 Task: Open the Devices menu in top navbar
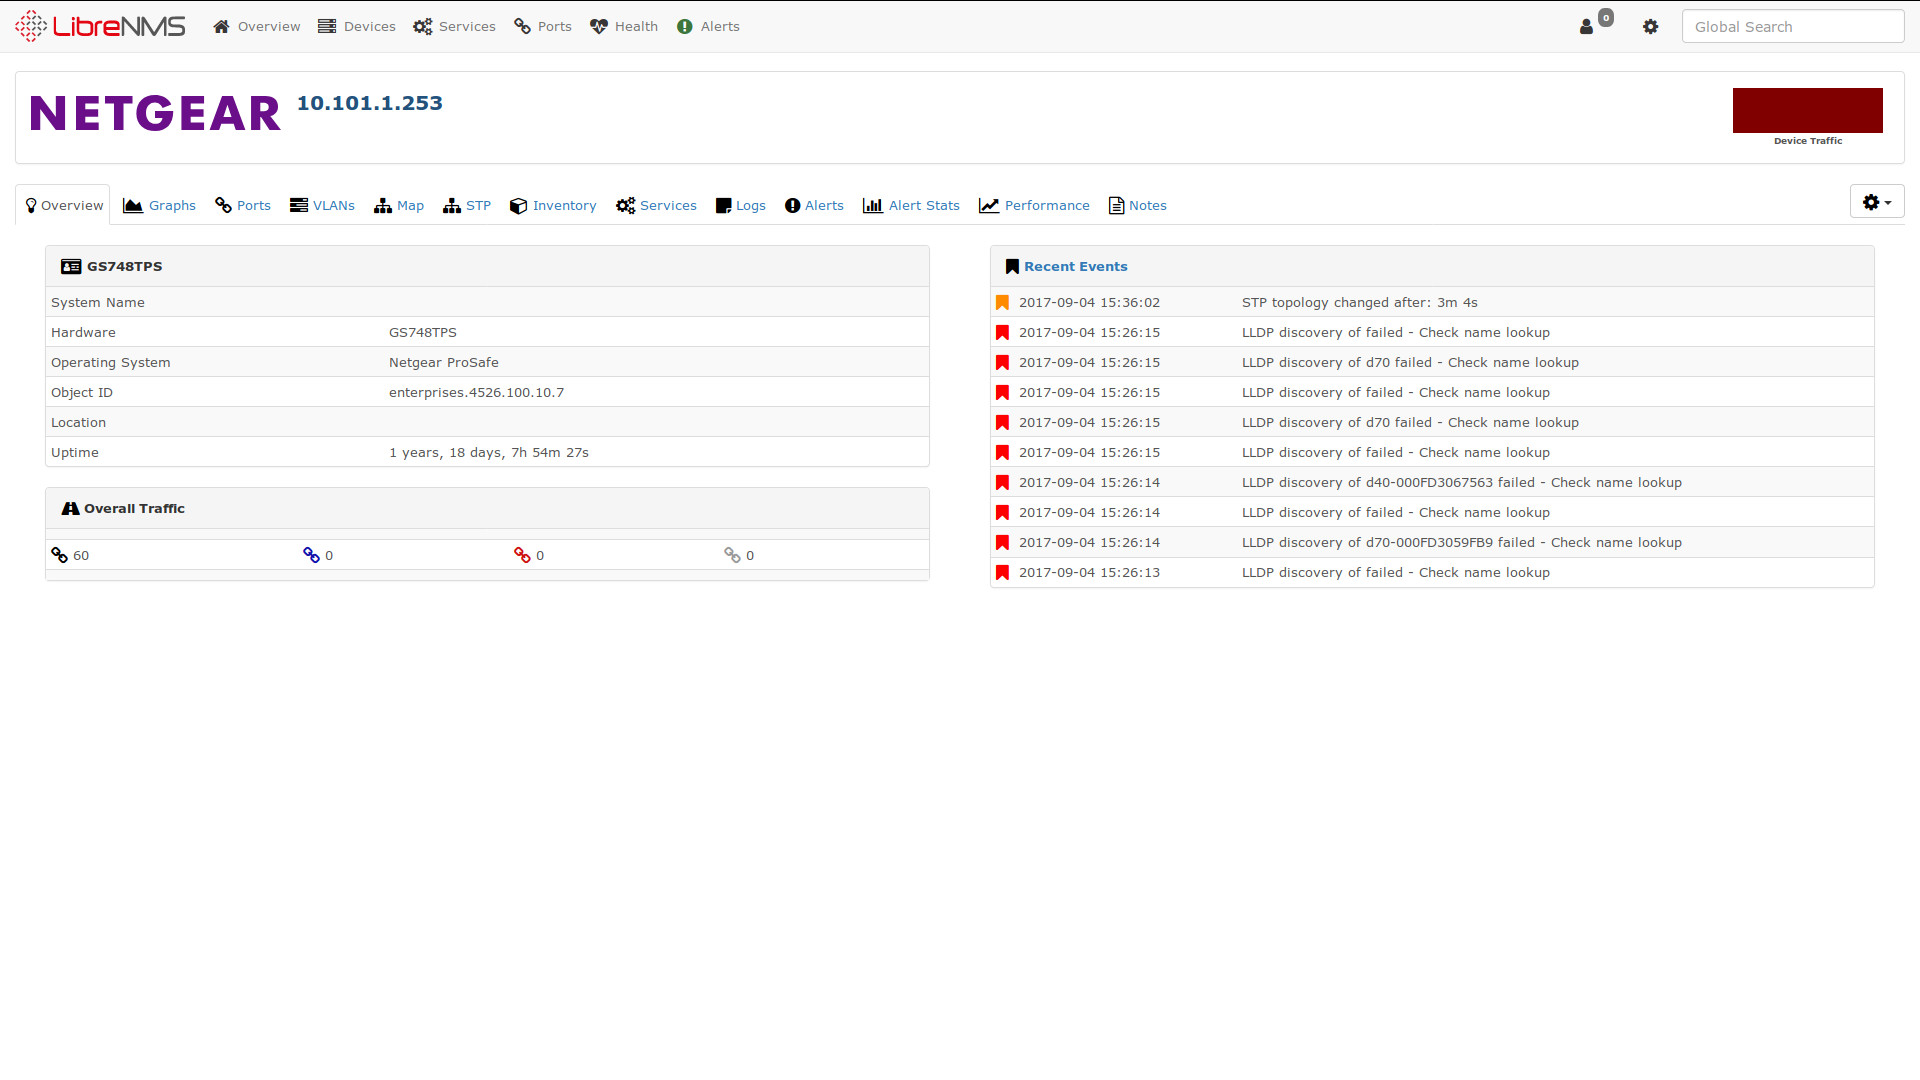pyautogui.click(x=357, y=27)
